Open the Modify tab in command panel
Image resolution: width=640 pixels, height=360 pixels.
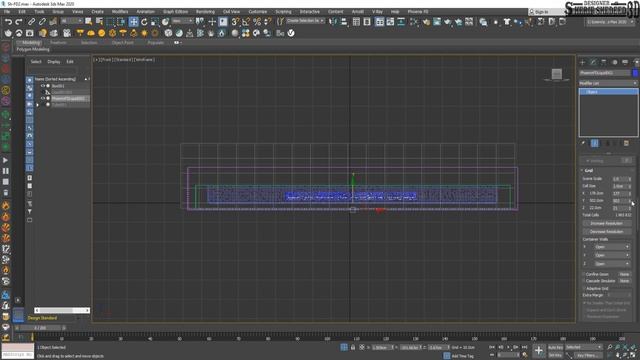[x=593, y=62]
